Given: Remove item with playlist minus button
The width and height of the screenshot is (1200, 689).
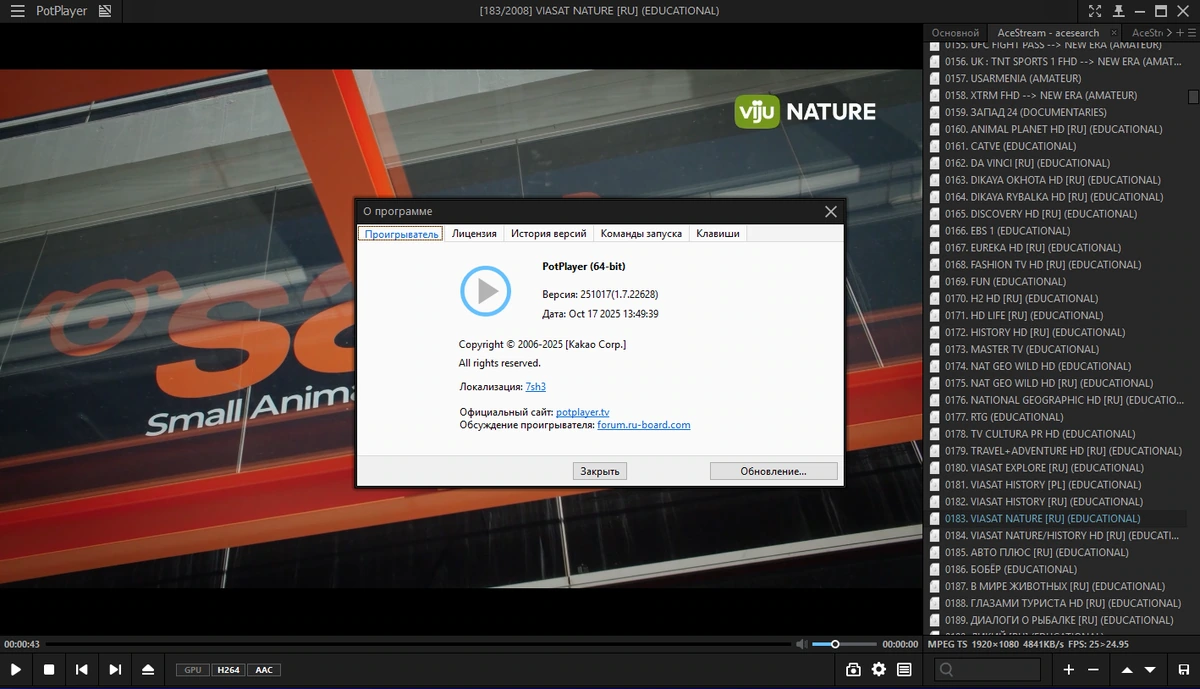Looking at the screenshot, I should [1093, 669].
